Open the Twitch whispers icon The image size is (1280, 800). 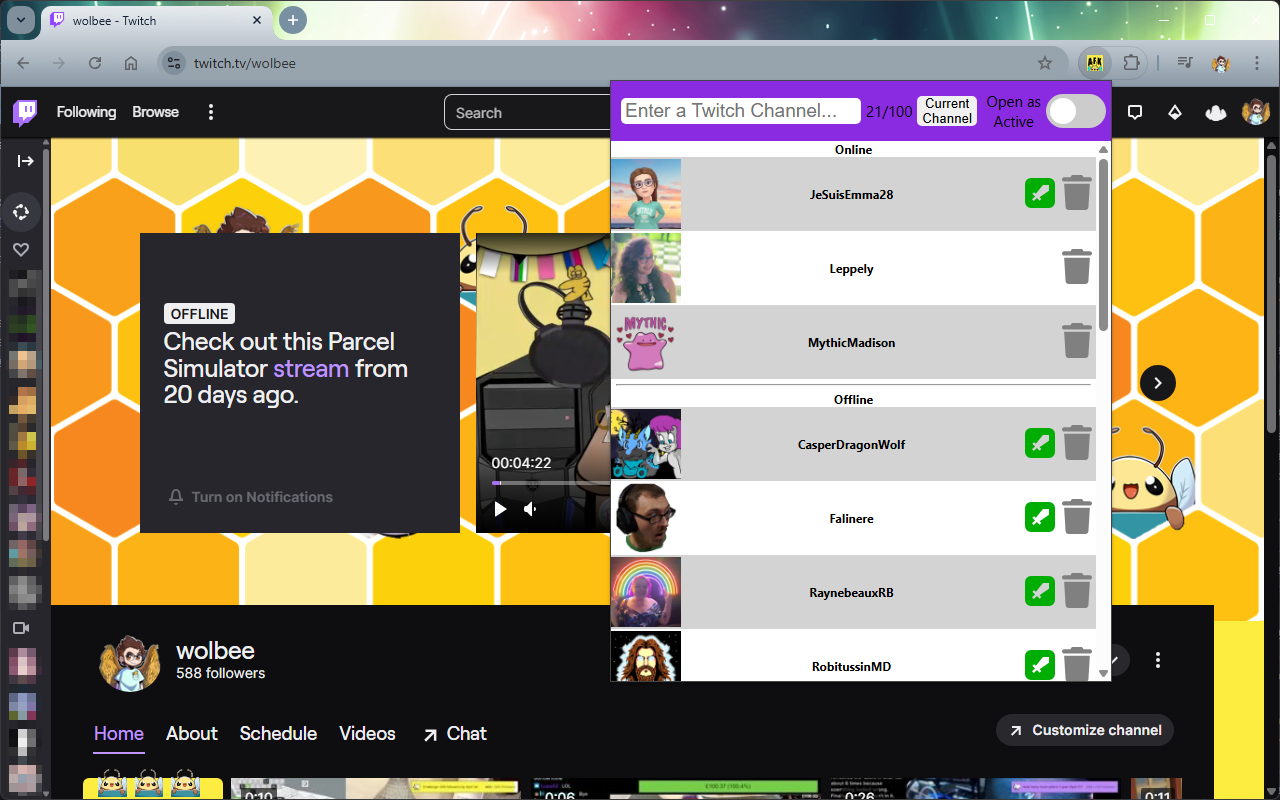point(1135,113)
